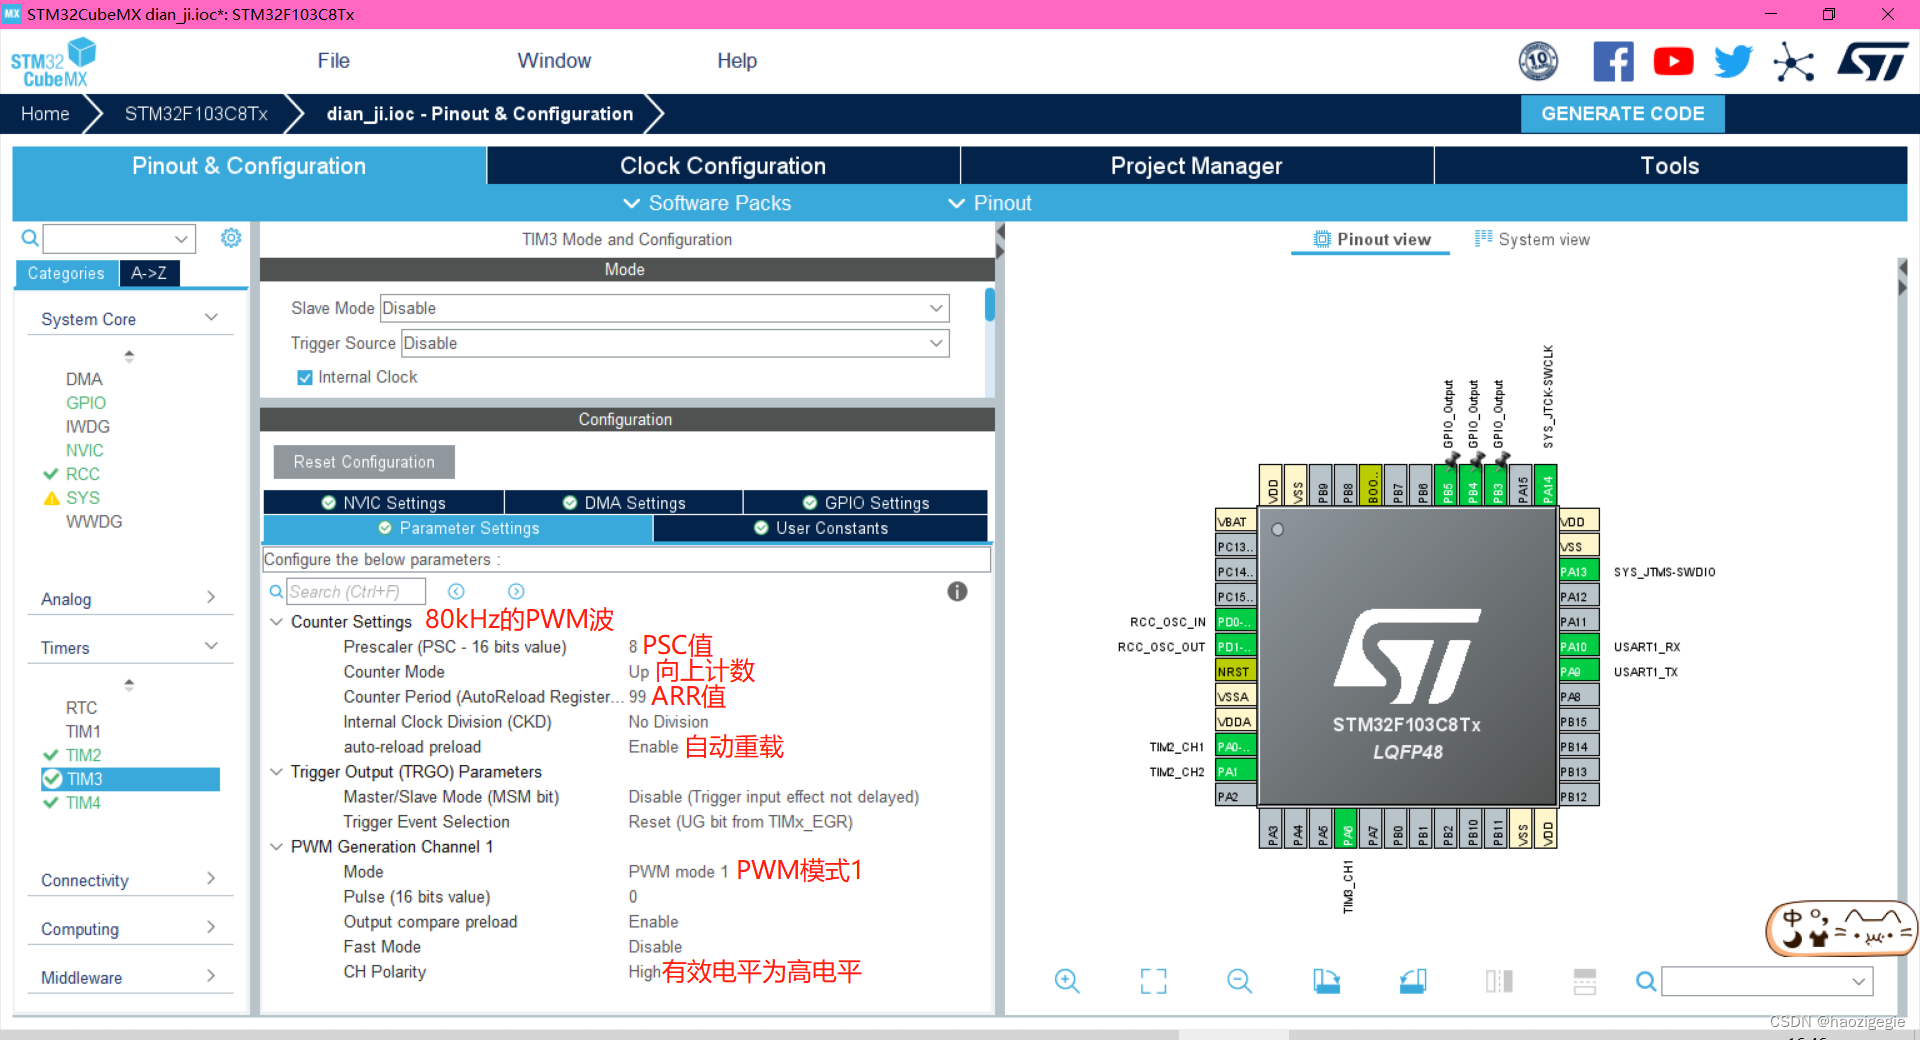The height and width of the screenshot is (1040, 1920).
Task: Select RCC under System Core
Action: (x=82, y=474)
